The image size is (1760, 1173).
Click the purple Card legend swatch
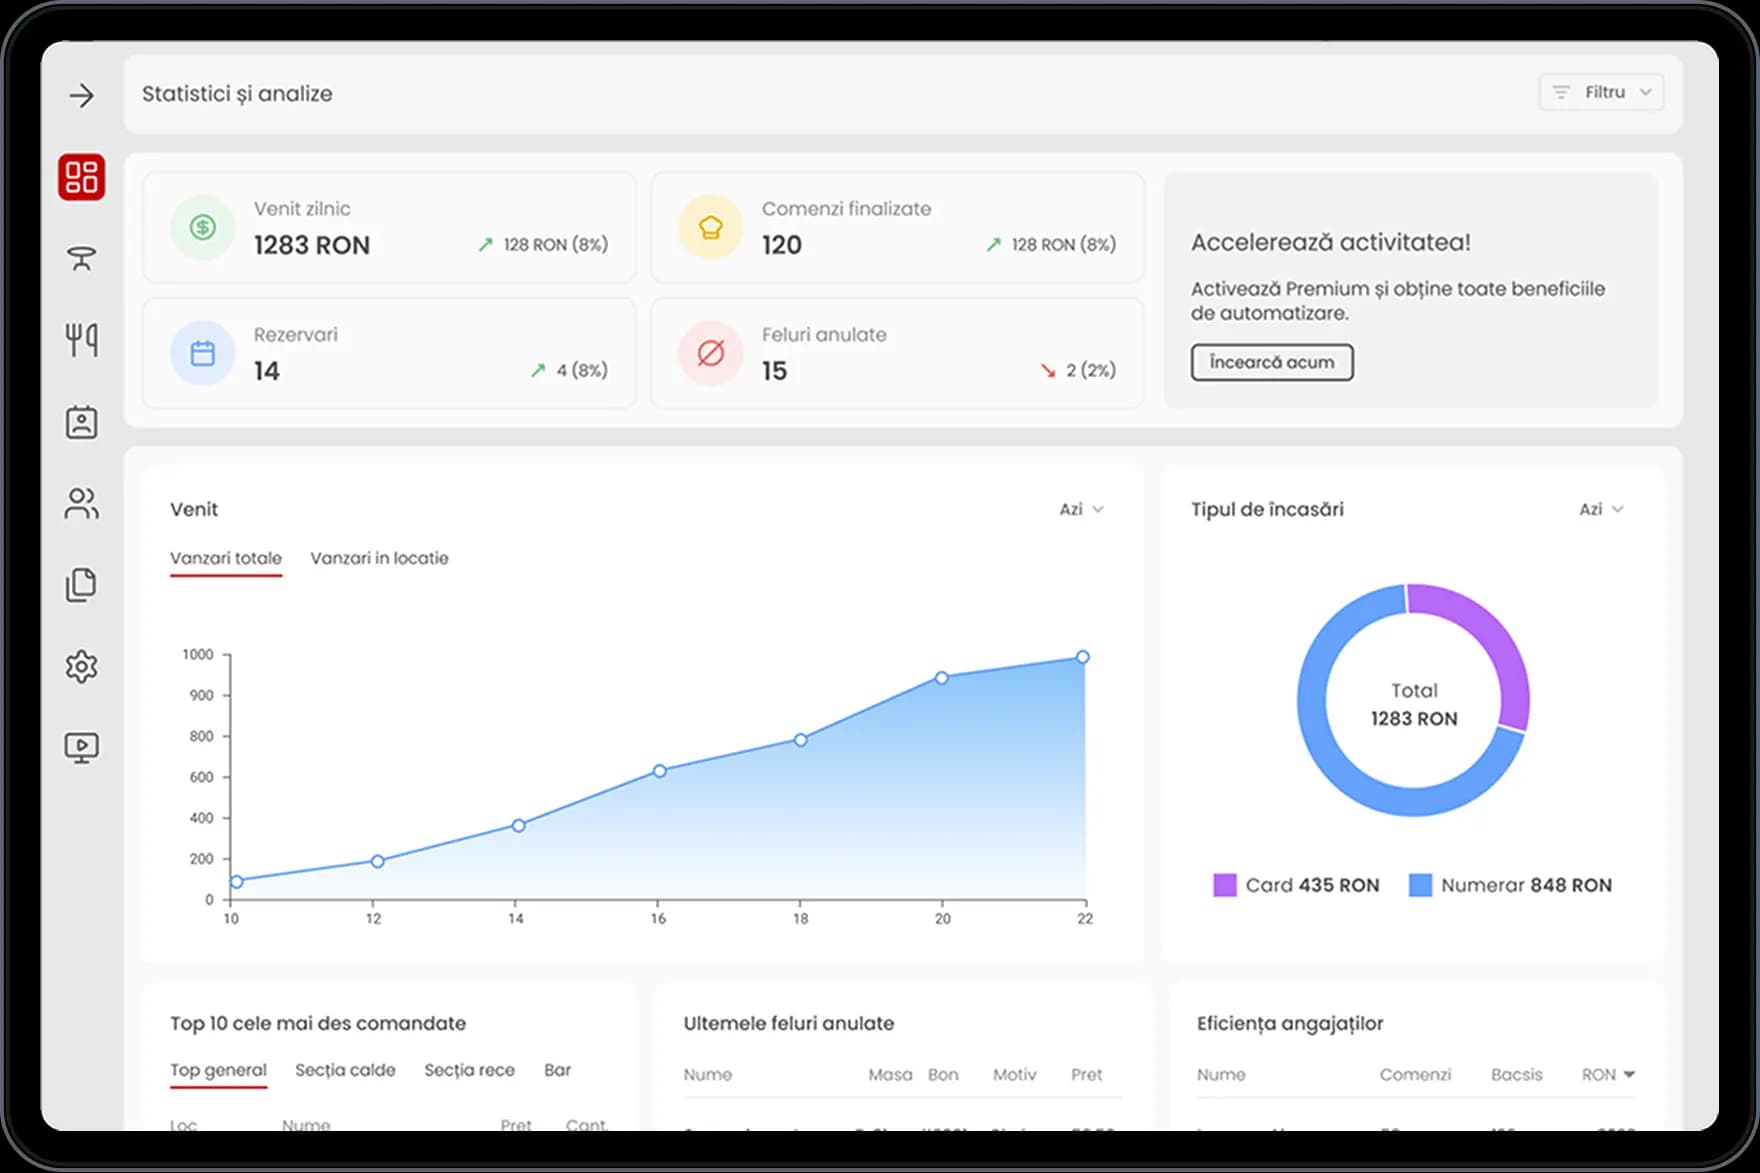pos(1224,885)
